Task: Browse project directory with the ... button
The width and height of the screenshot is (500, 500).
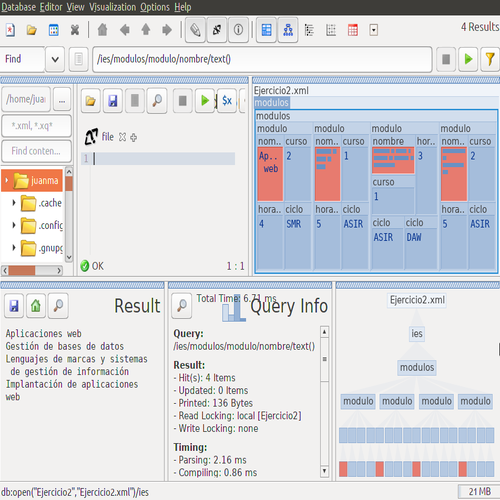Action: pos(62,99)
